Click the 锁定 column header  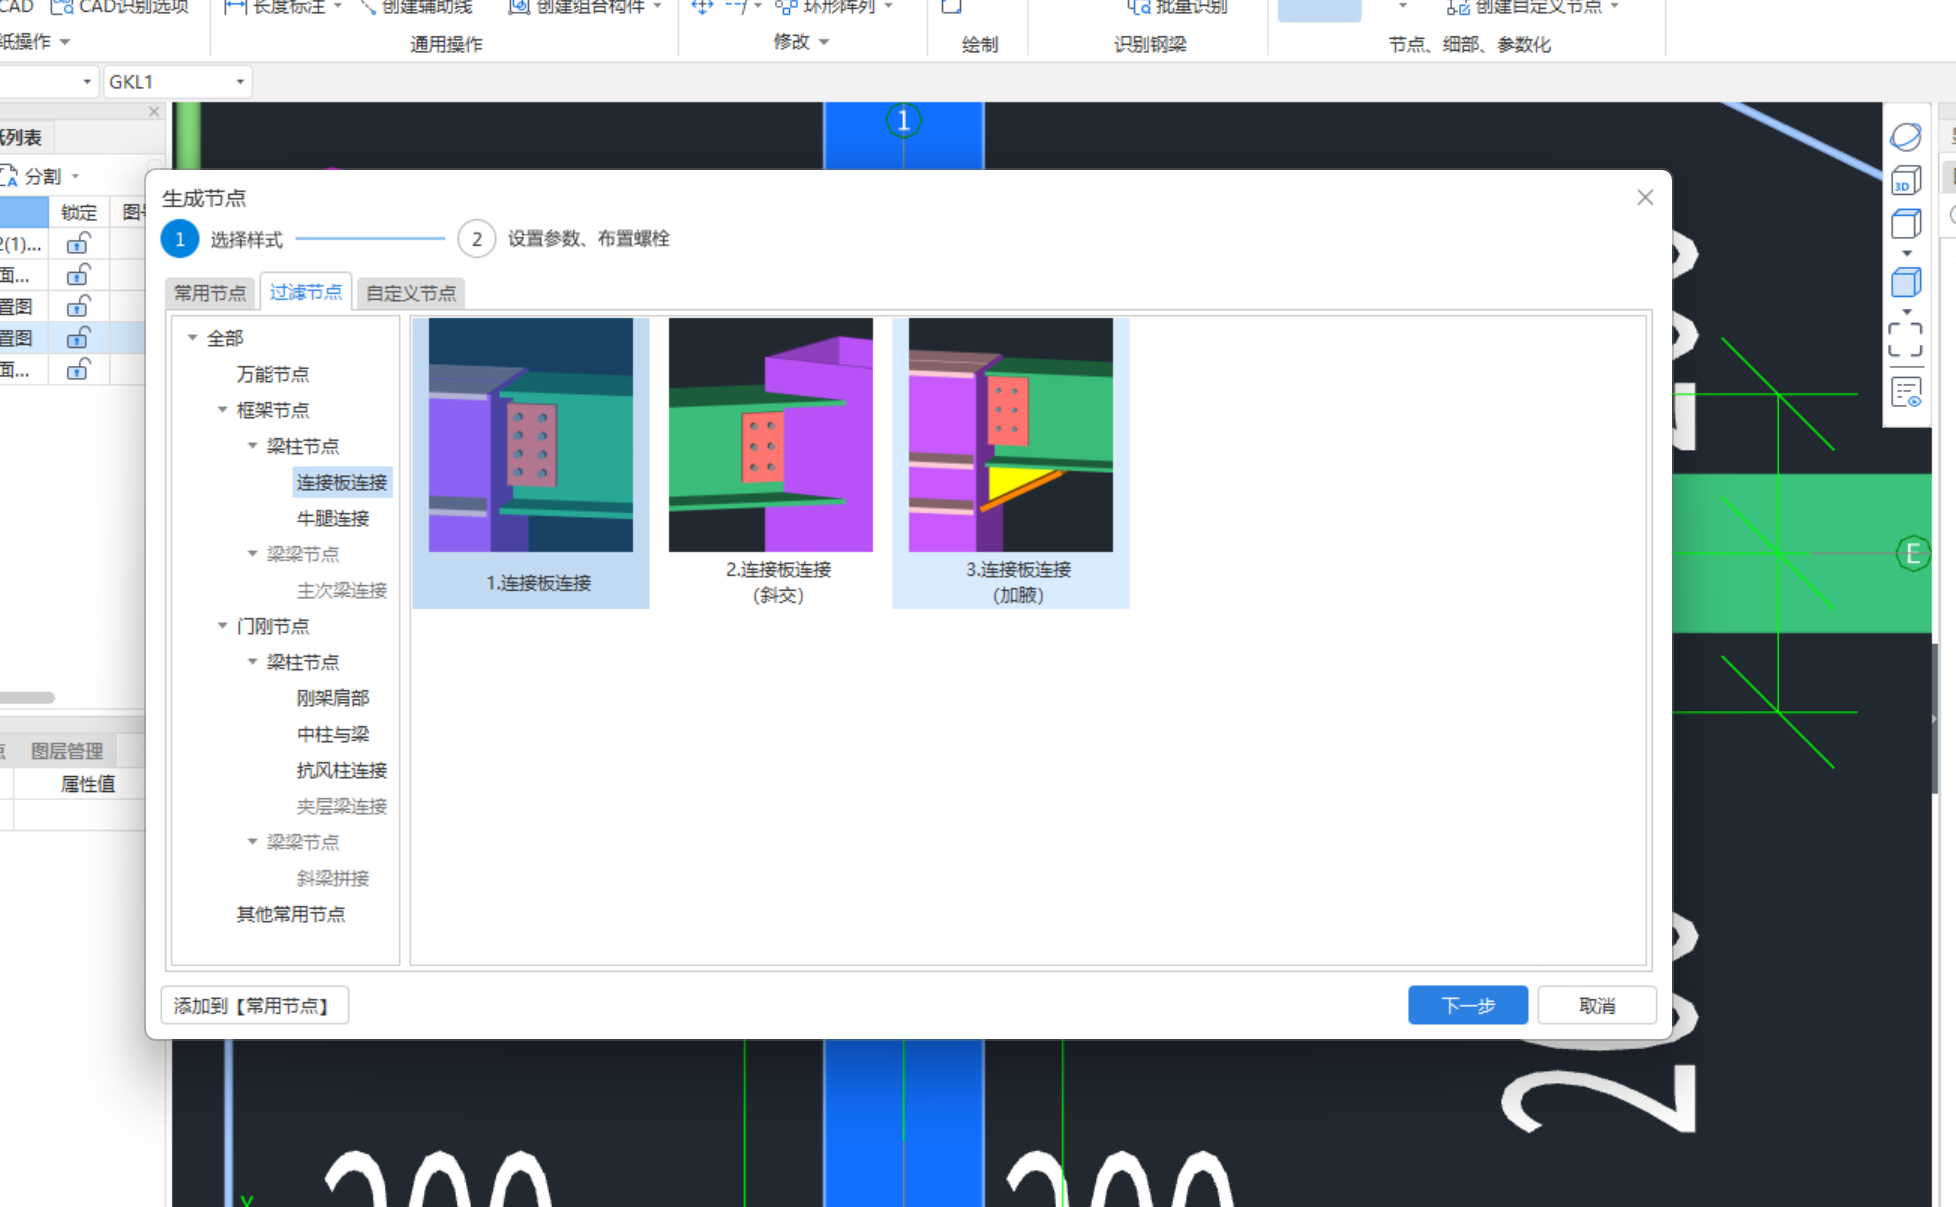point(79,212)
